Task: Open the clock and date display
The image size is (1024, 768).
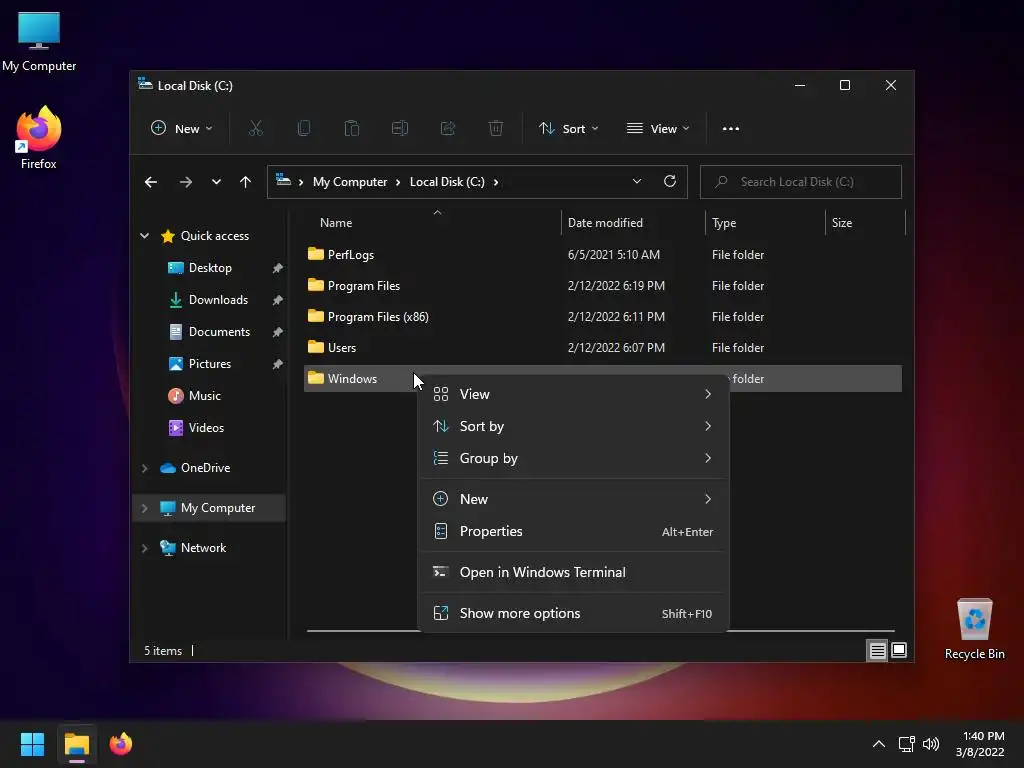Action: point(980,744)
